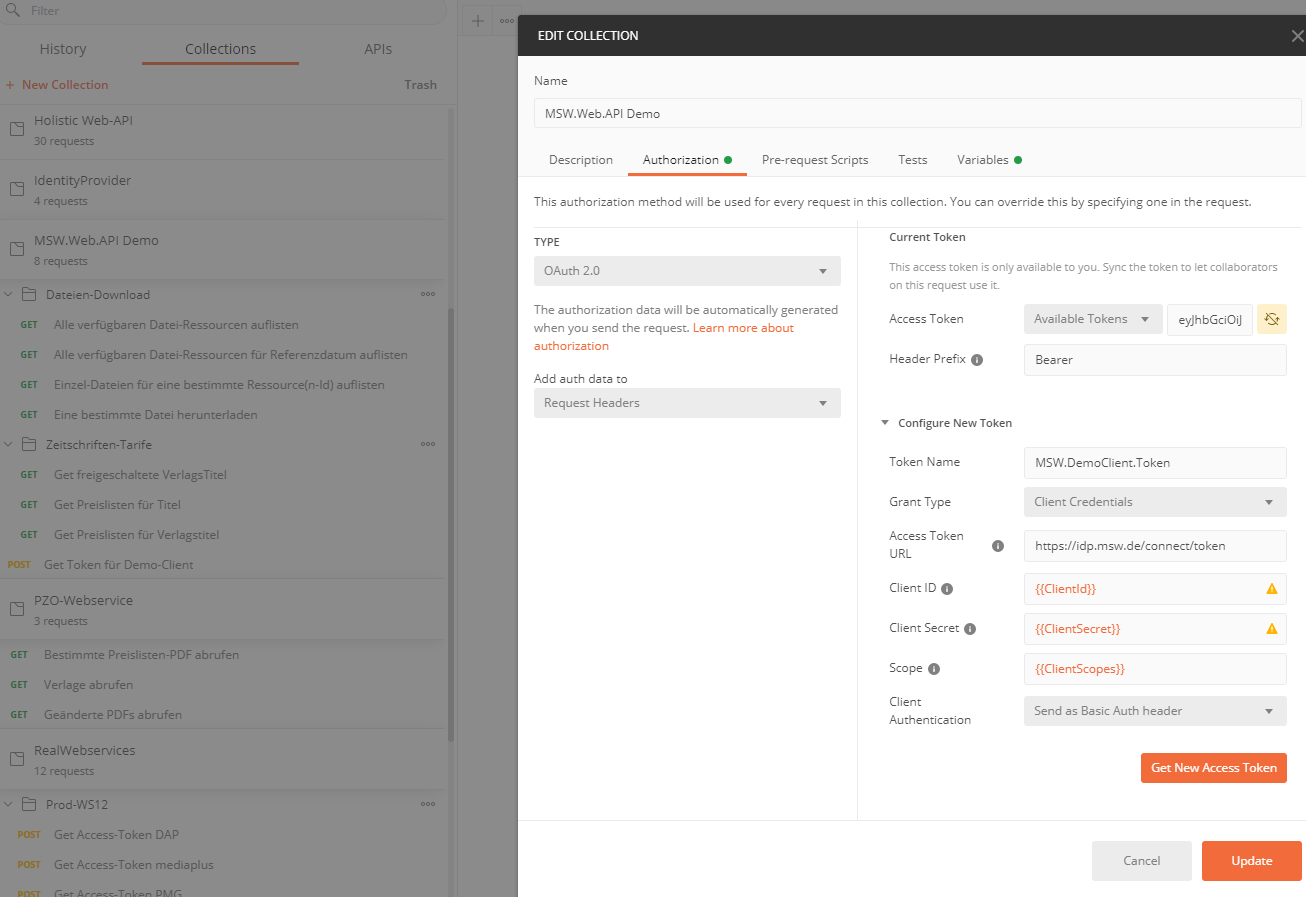
Task: Click the info icon next to Access Token URL
Action: (x=997, y=546)
